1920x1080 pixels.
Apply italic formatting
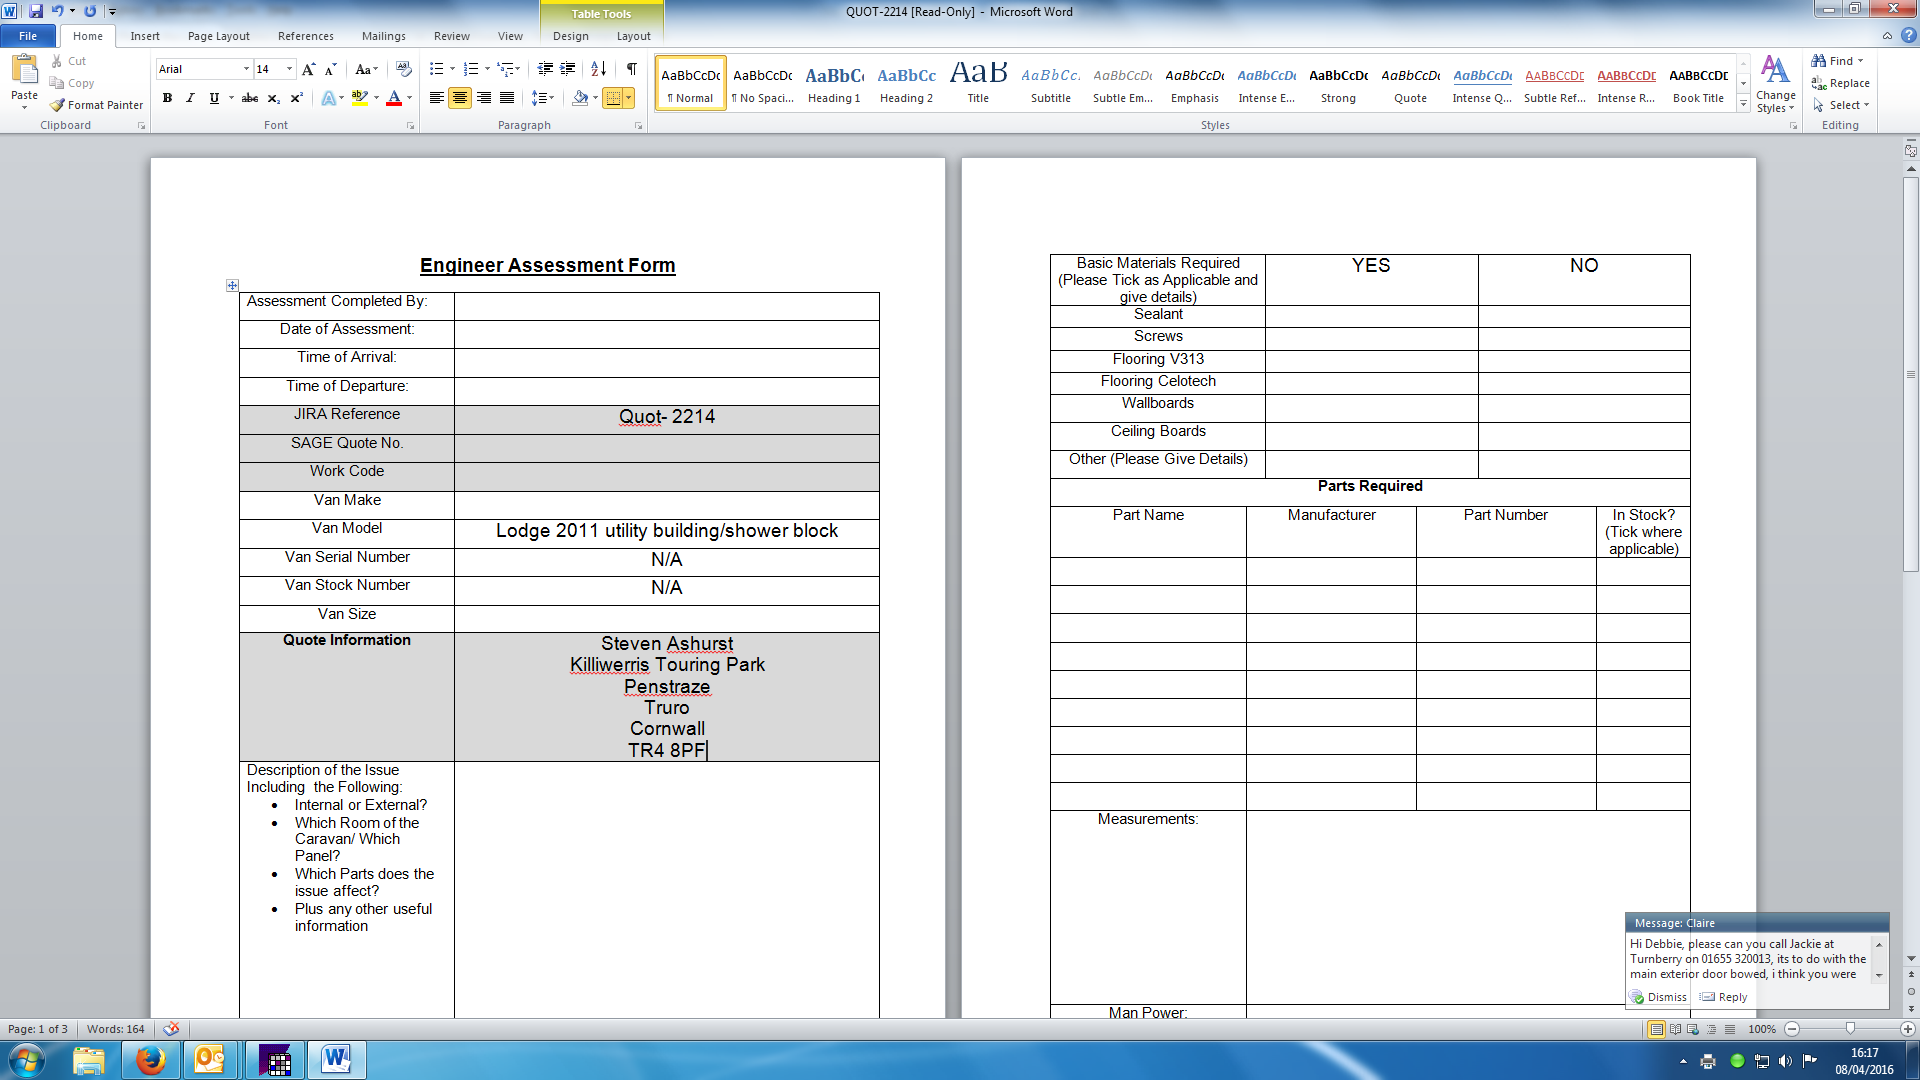click(190, 98)
